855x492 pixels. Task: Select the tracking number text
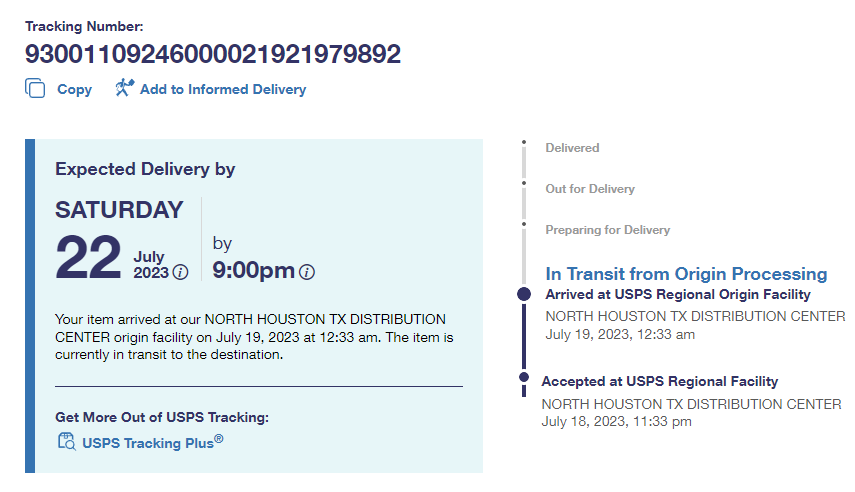click(212, 54)
